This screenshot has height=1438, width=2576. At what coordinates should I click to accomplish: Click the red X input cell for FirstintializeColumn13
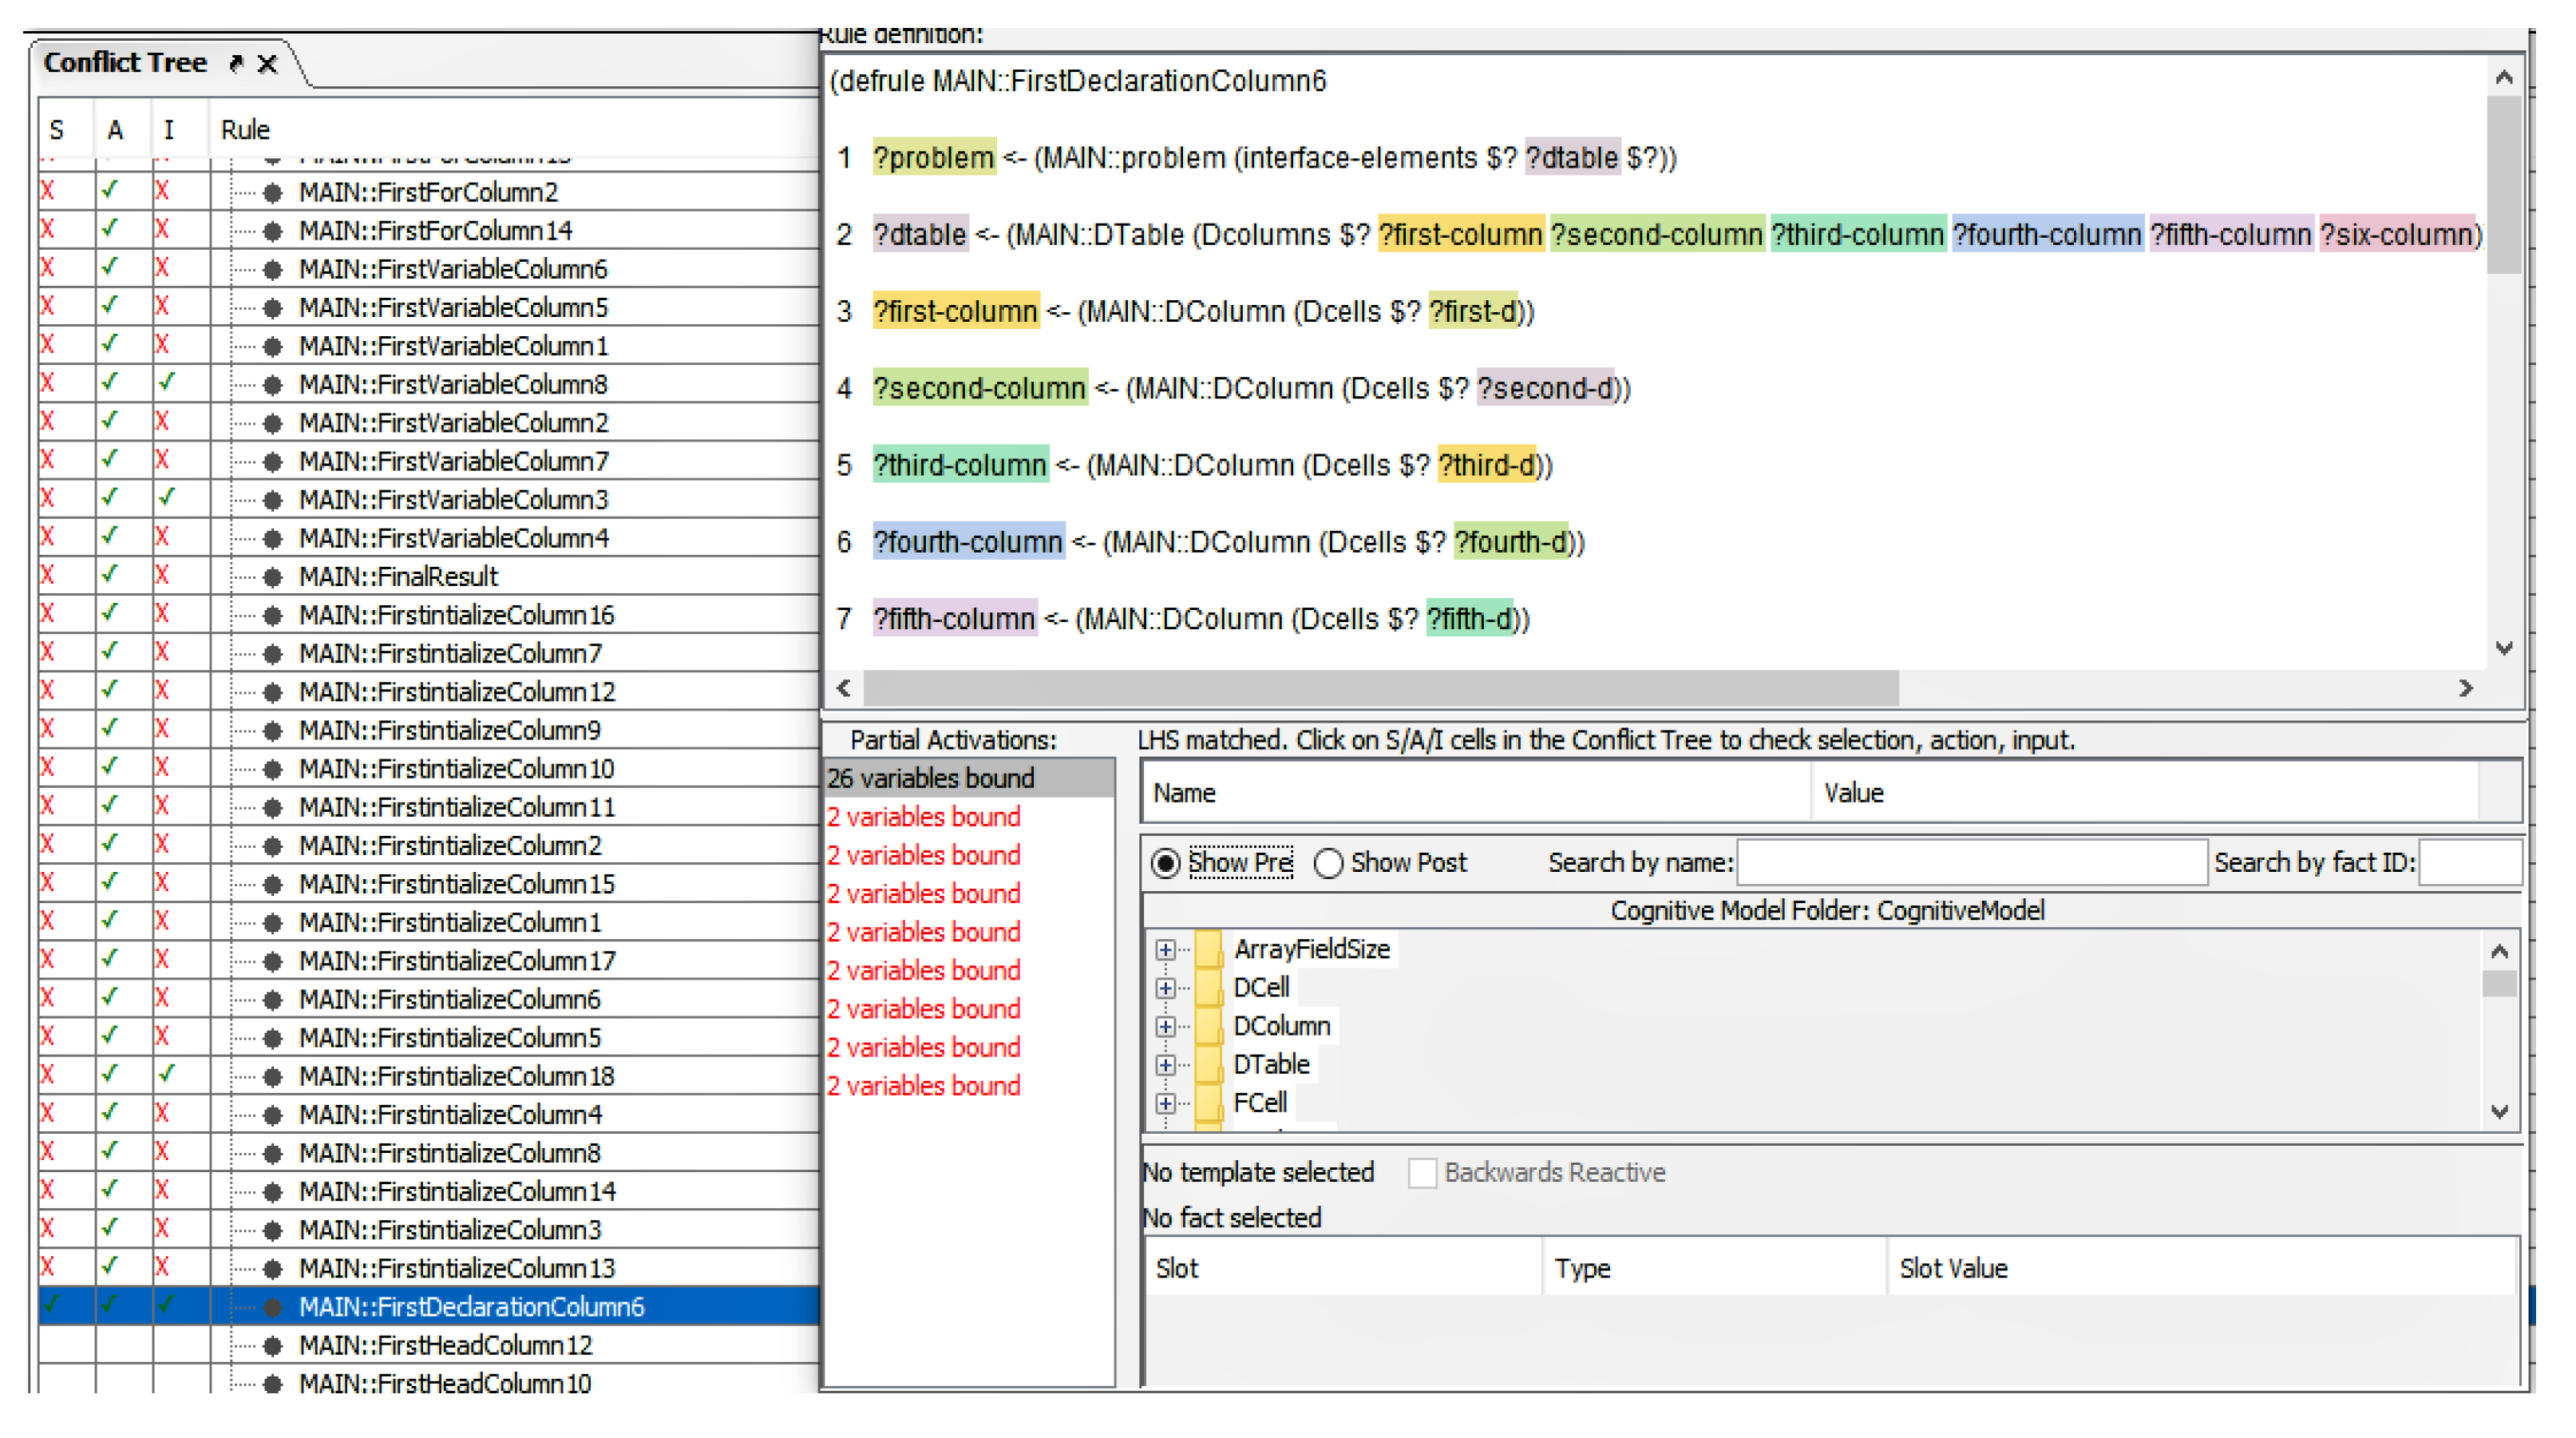(162, 1267)
